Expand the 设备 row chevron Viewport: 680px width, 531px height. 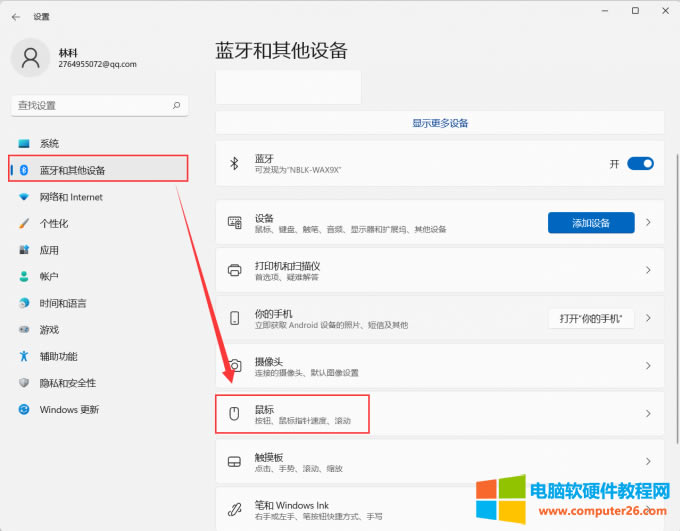(x=648, y=223)
